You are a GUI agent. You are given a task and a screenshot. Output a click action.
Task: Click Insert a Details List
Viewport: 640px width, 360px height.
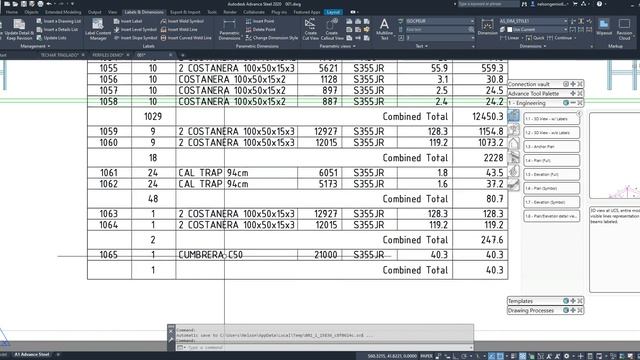coord(58,29)
